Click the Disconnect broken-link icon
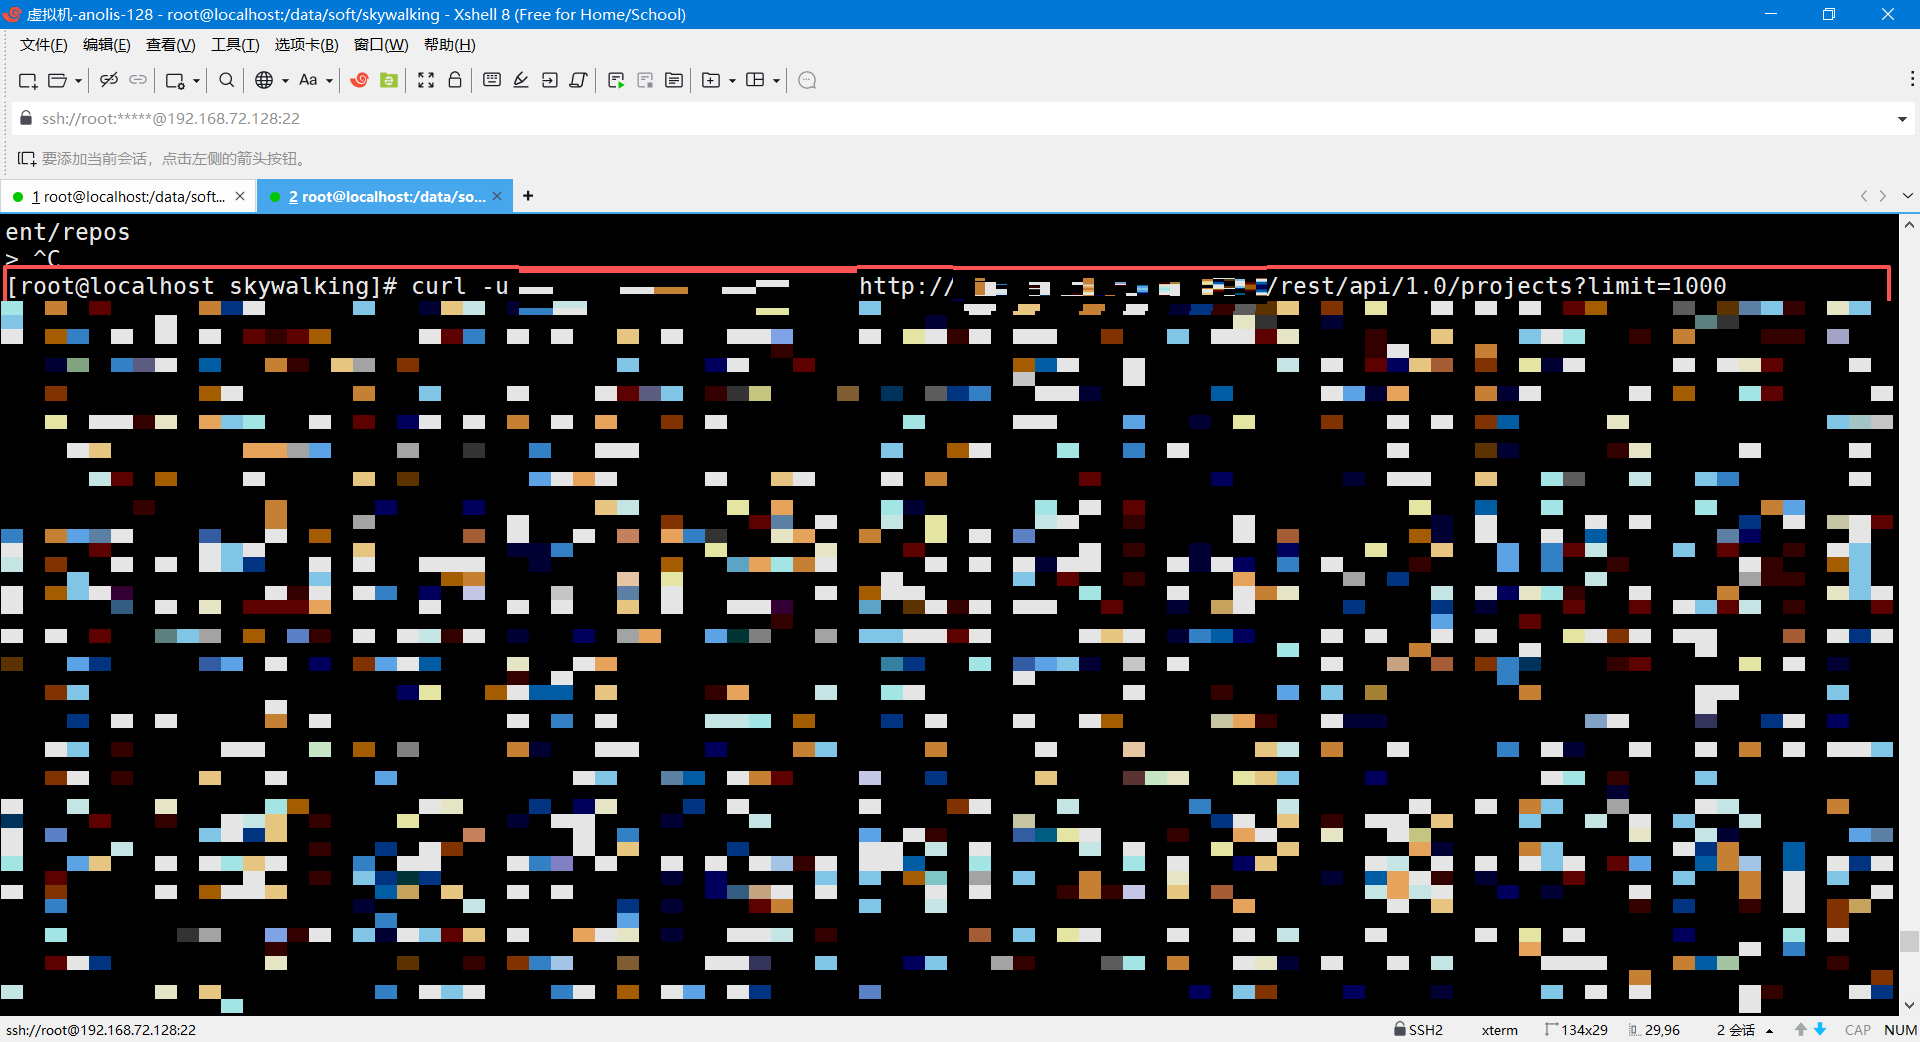Screen dimensions: 1920x1042 [109, 80]
